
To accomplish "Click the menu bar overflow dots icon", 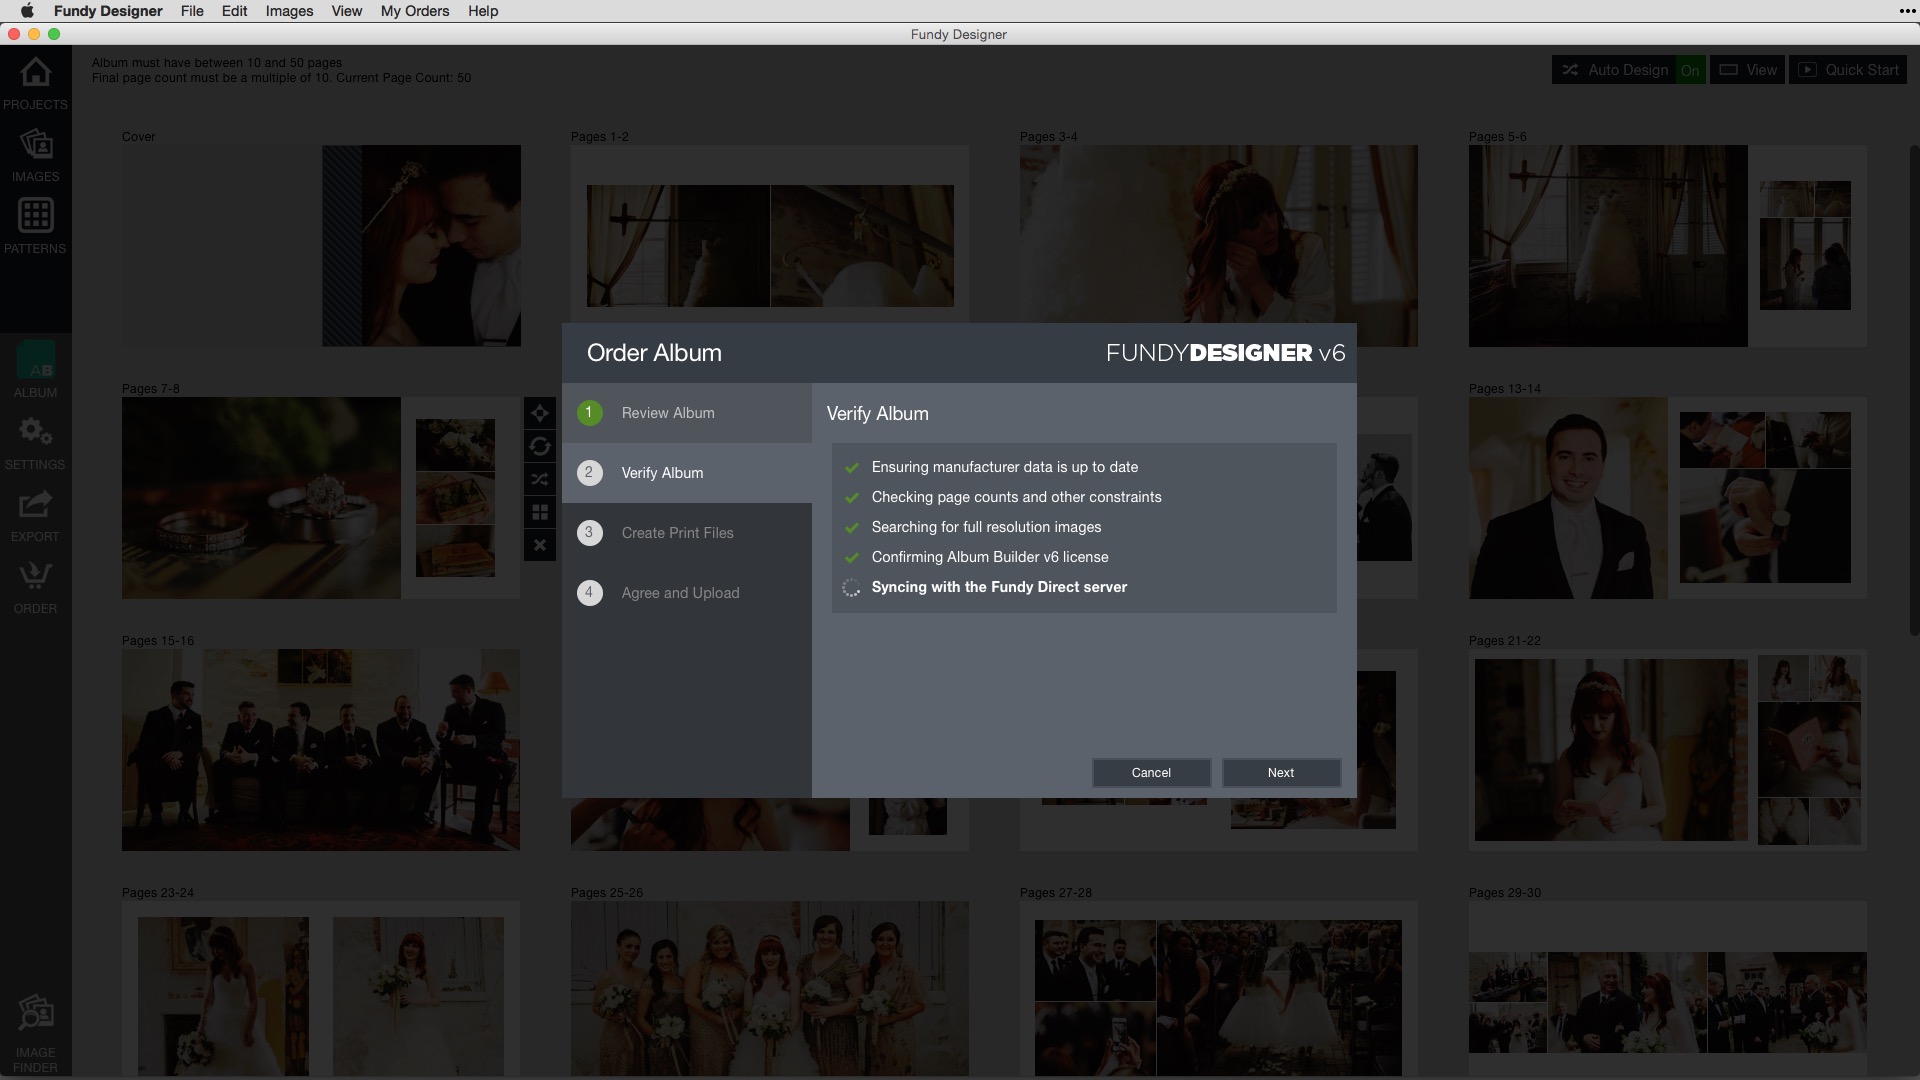I will [x=1906, y=11].
